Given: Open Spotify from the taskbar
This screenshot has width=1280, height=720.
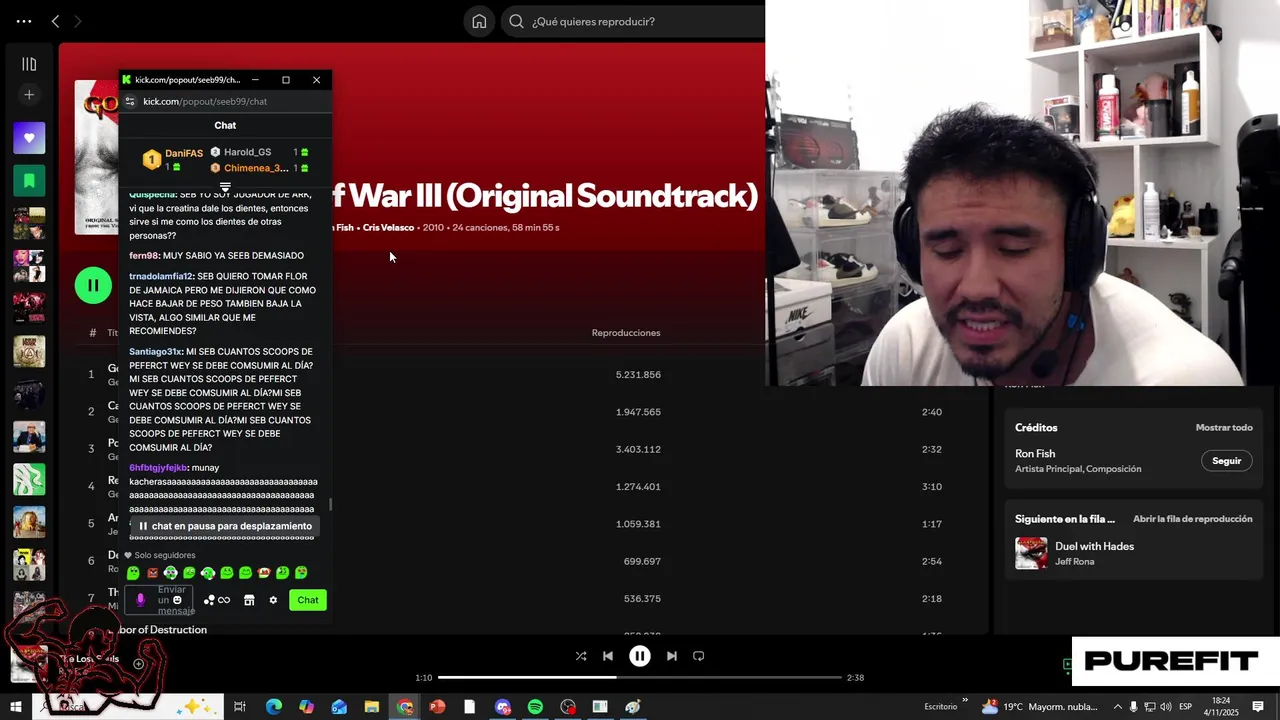Looking at the screenshot, I should pyautogui.click(x=535, y=707).
